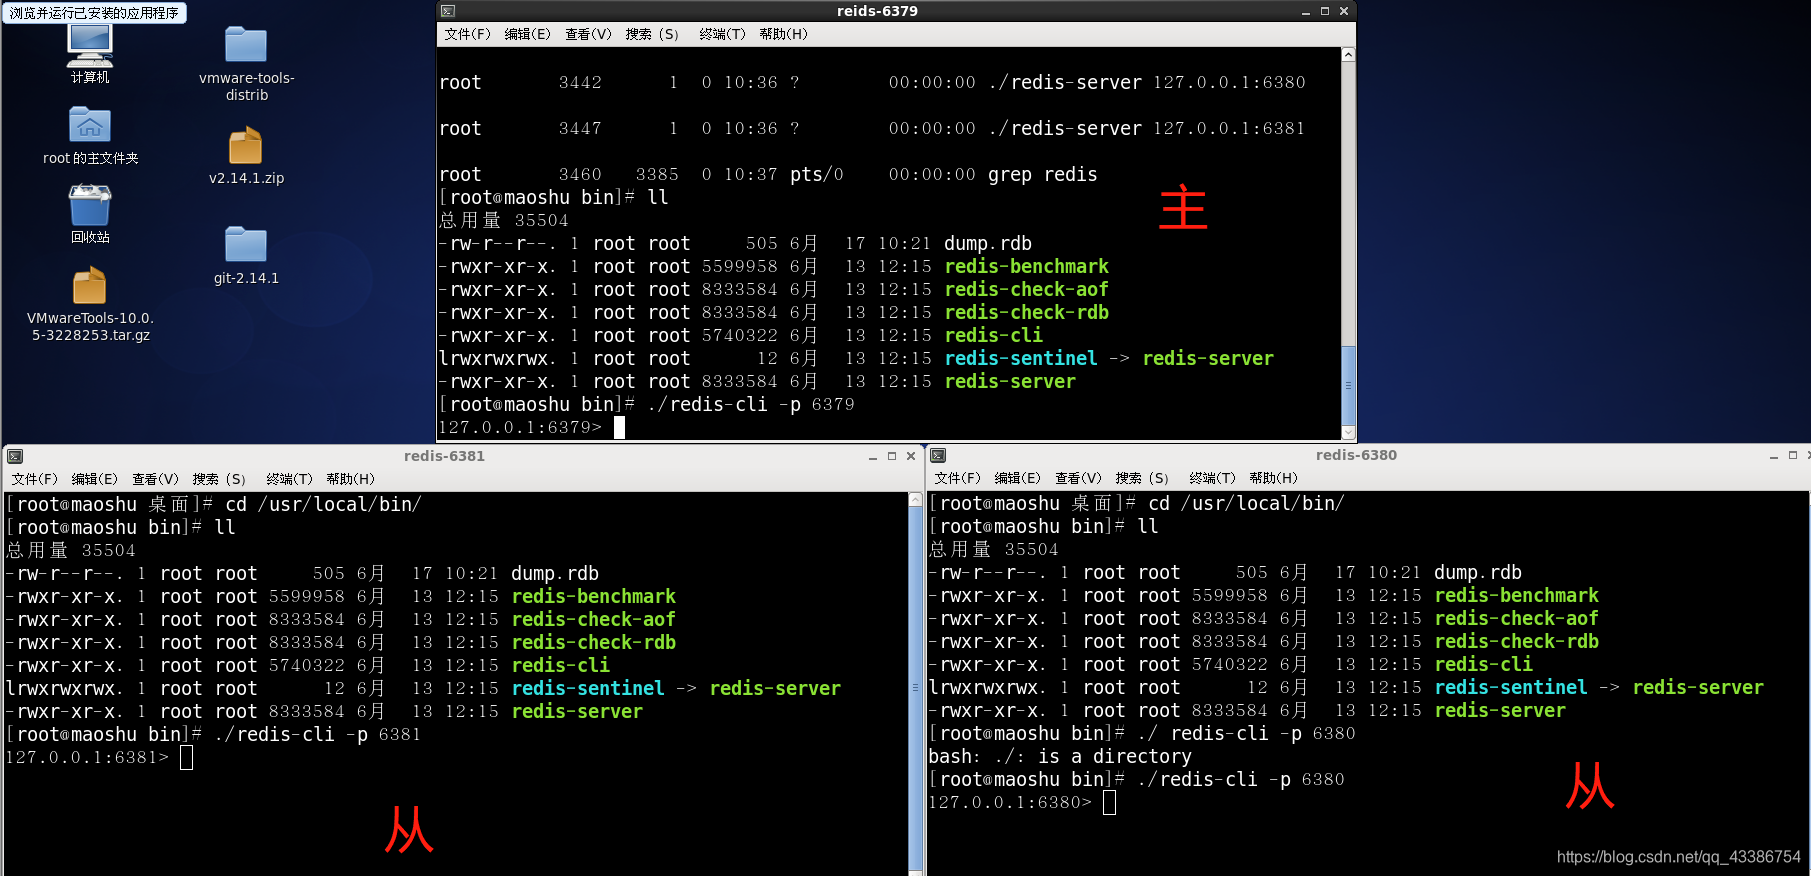Click scroll-up arrow in reids-6379 scrollbar

tap(1348, 55)
